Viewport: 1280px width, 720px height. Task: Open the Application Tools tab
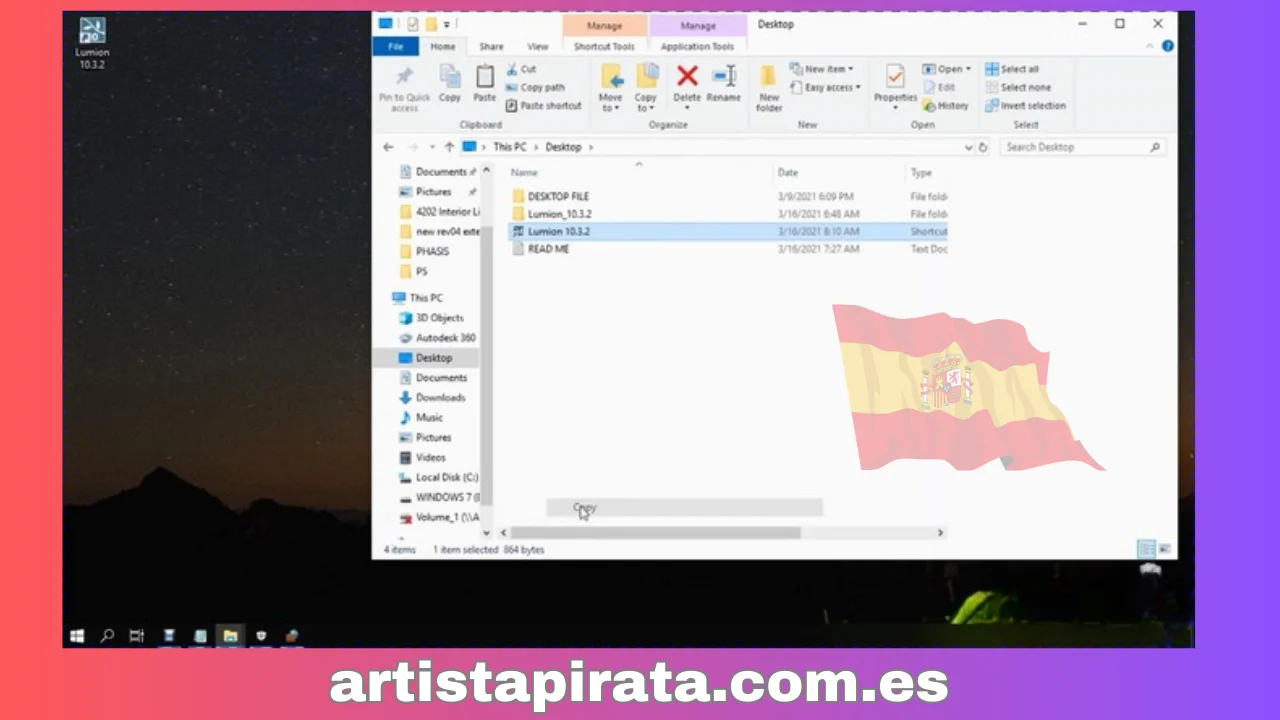pyautogui.click(x=698, y=46)
